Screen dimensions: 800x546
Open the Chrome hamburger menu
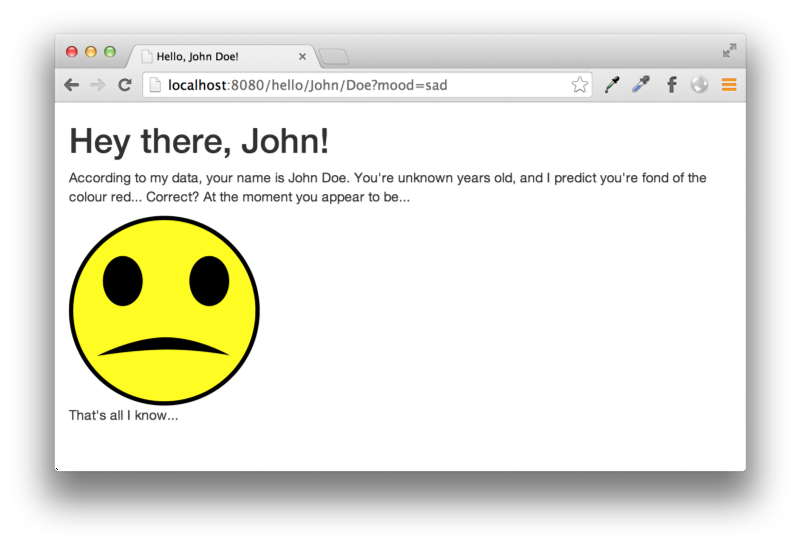pos(729,85)
